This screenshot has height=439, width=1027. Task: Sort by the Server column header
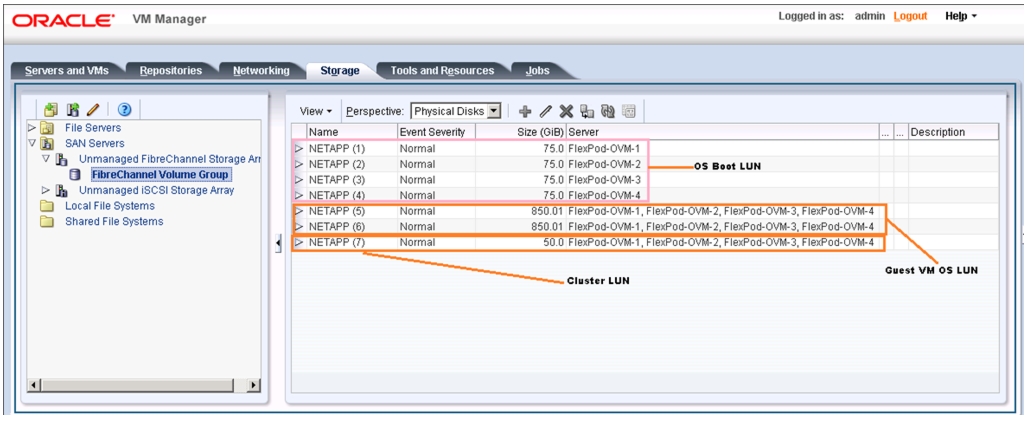(722, 132)
